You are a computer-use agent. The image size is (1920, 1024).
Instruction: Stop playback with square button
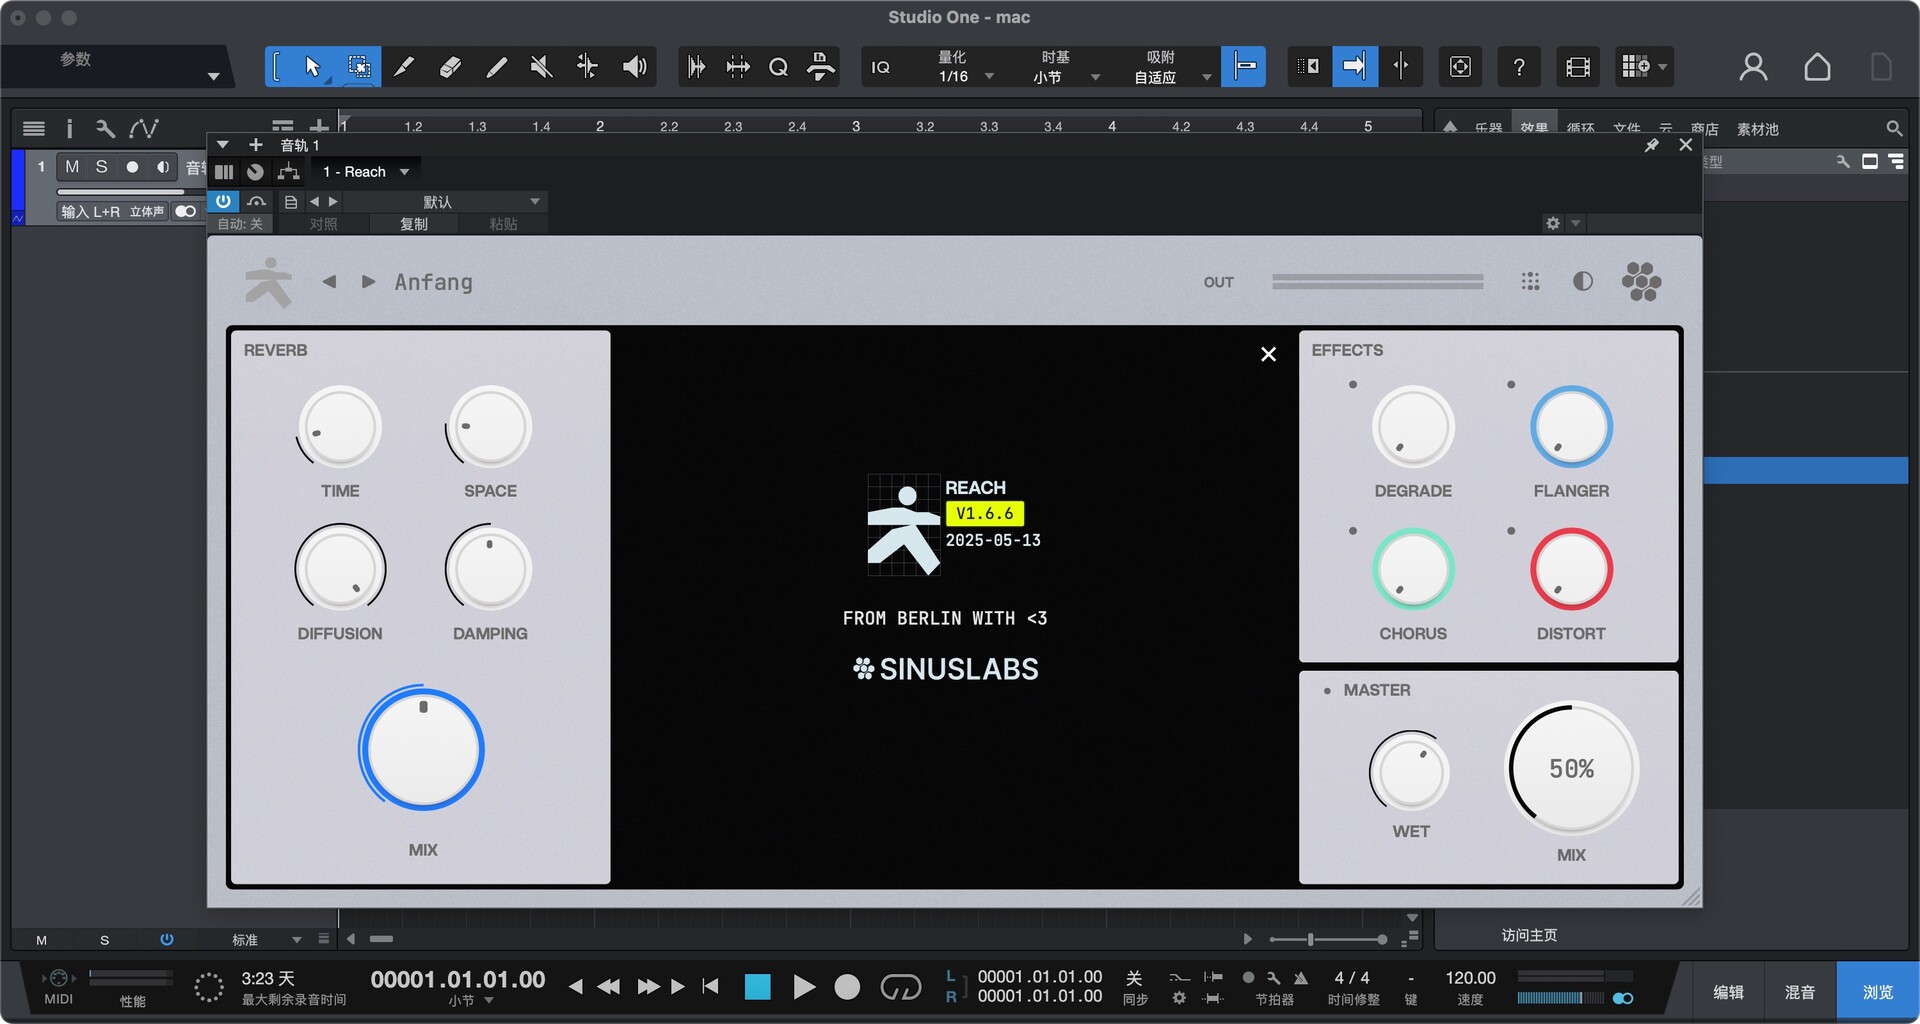(757, 987)
